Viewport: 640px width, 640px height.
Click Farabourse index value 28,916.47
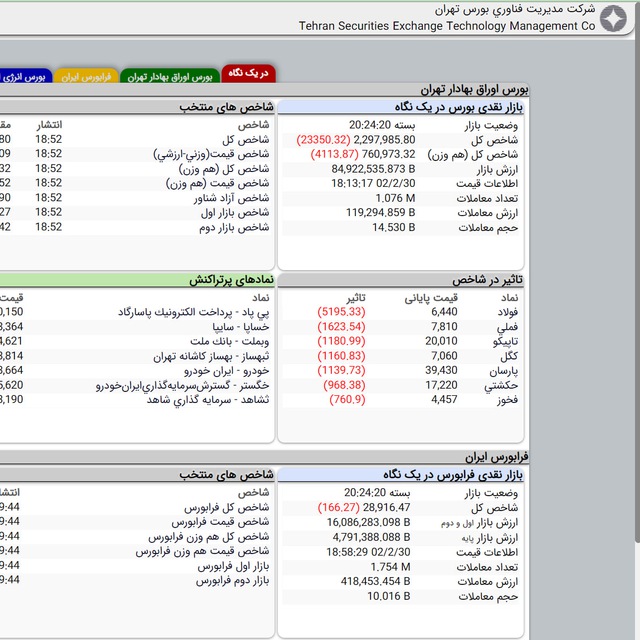(x=386, y=507)
